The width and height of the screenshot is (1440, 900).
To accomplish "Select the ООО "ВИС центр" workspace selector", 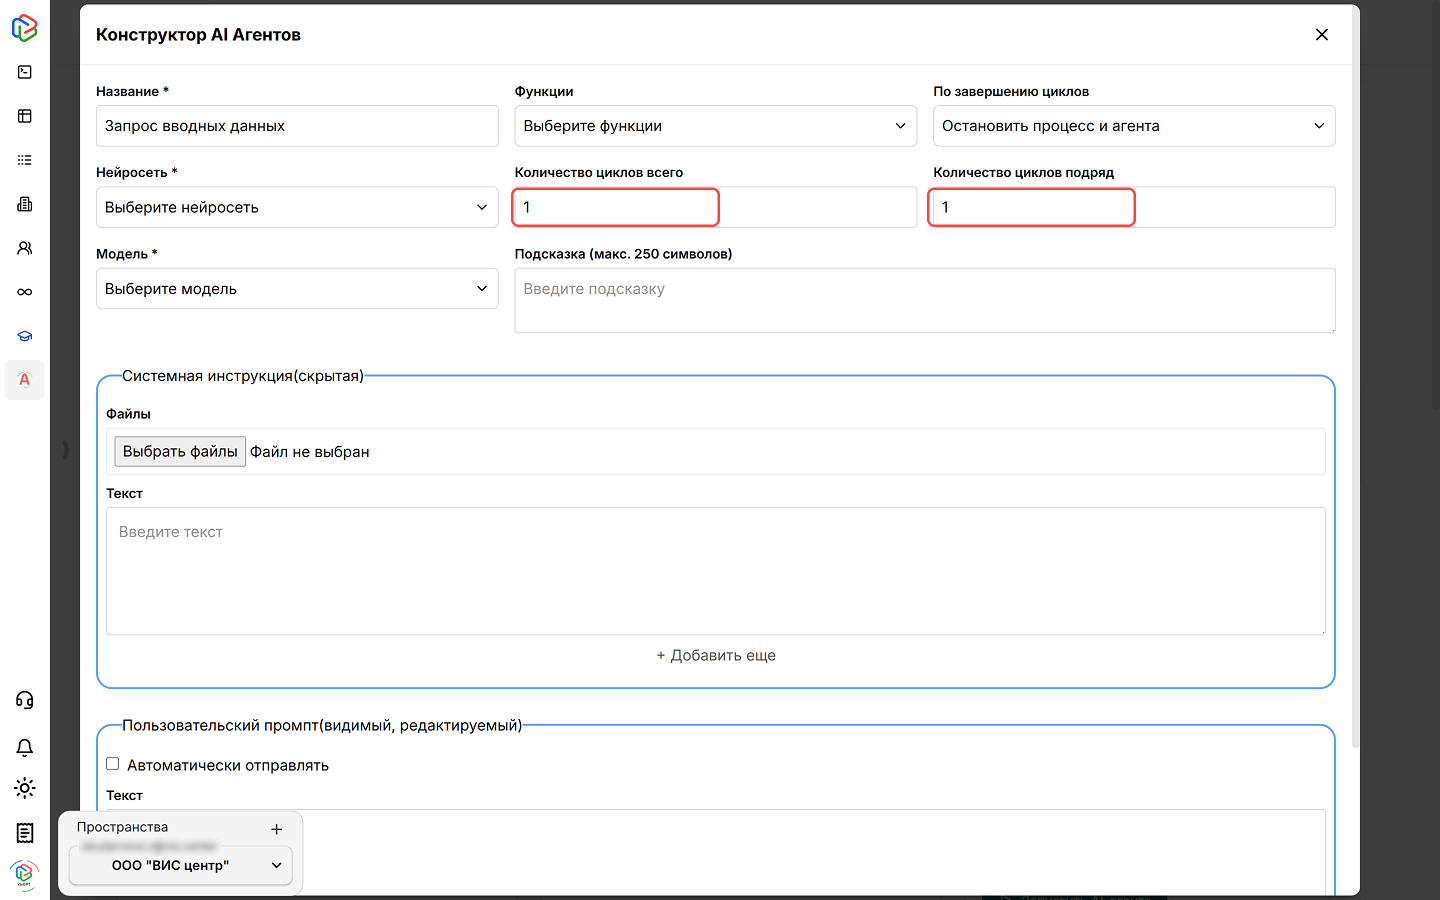I will [x=181, y=865].
